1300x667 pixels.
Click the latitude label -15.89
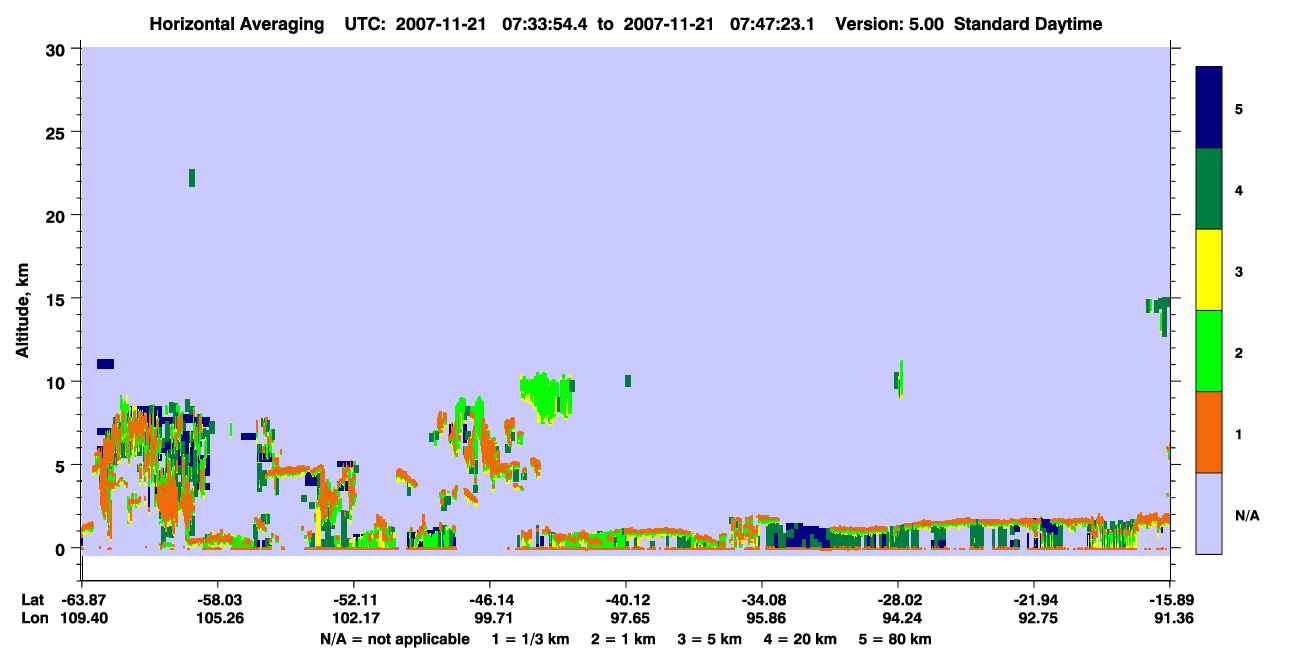coord(1169,600)
